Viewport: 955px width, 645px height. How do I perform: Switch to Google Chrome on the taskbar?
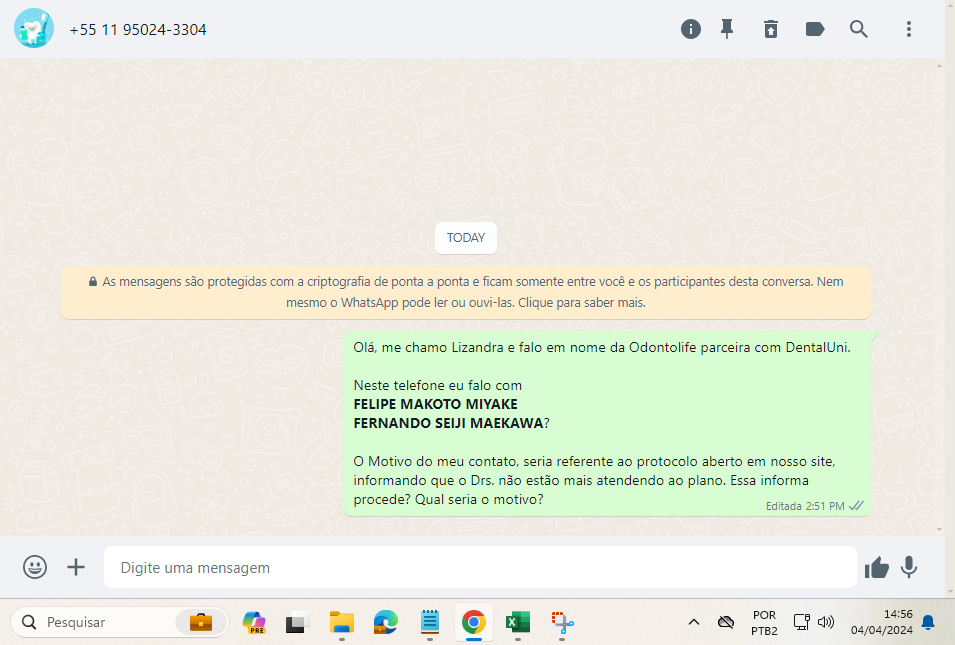click(x=474, y=622)
